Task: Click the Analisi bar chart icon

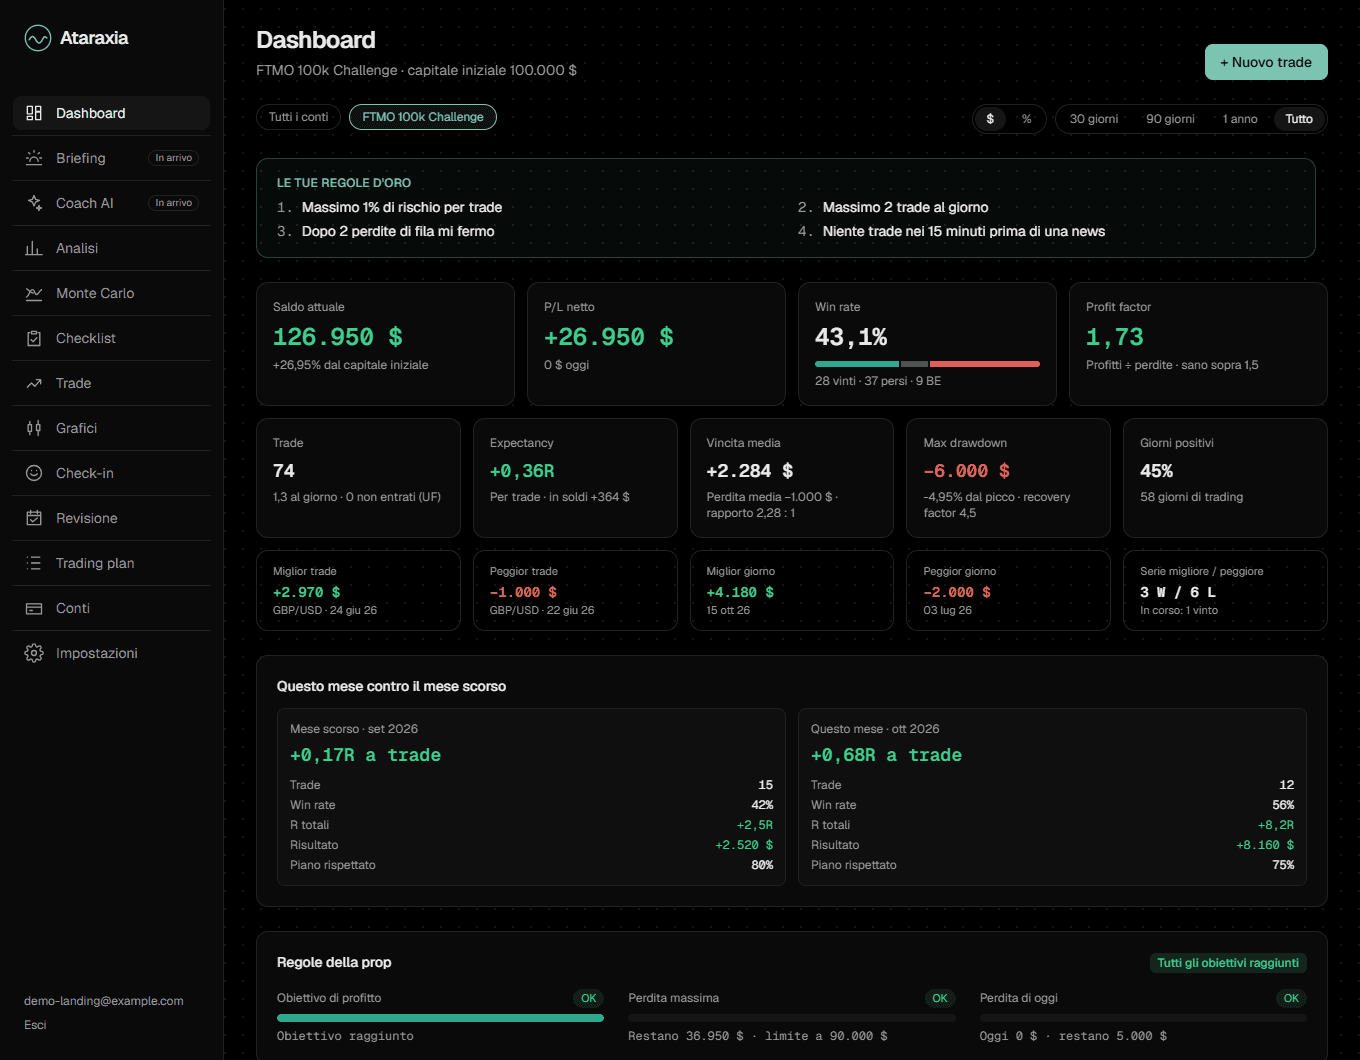Action: pos(34,248)
